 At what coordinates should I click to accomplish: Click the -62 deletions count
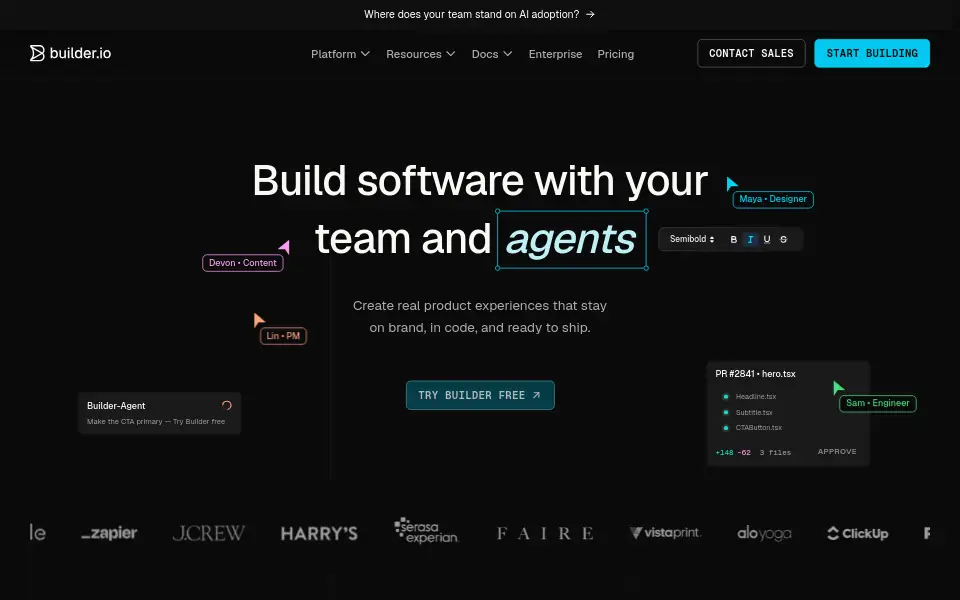tap(744, 452)
